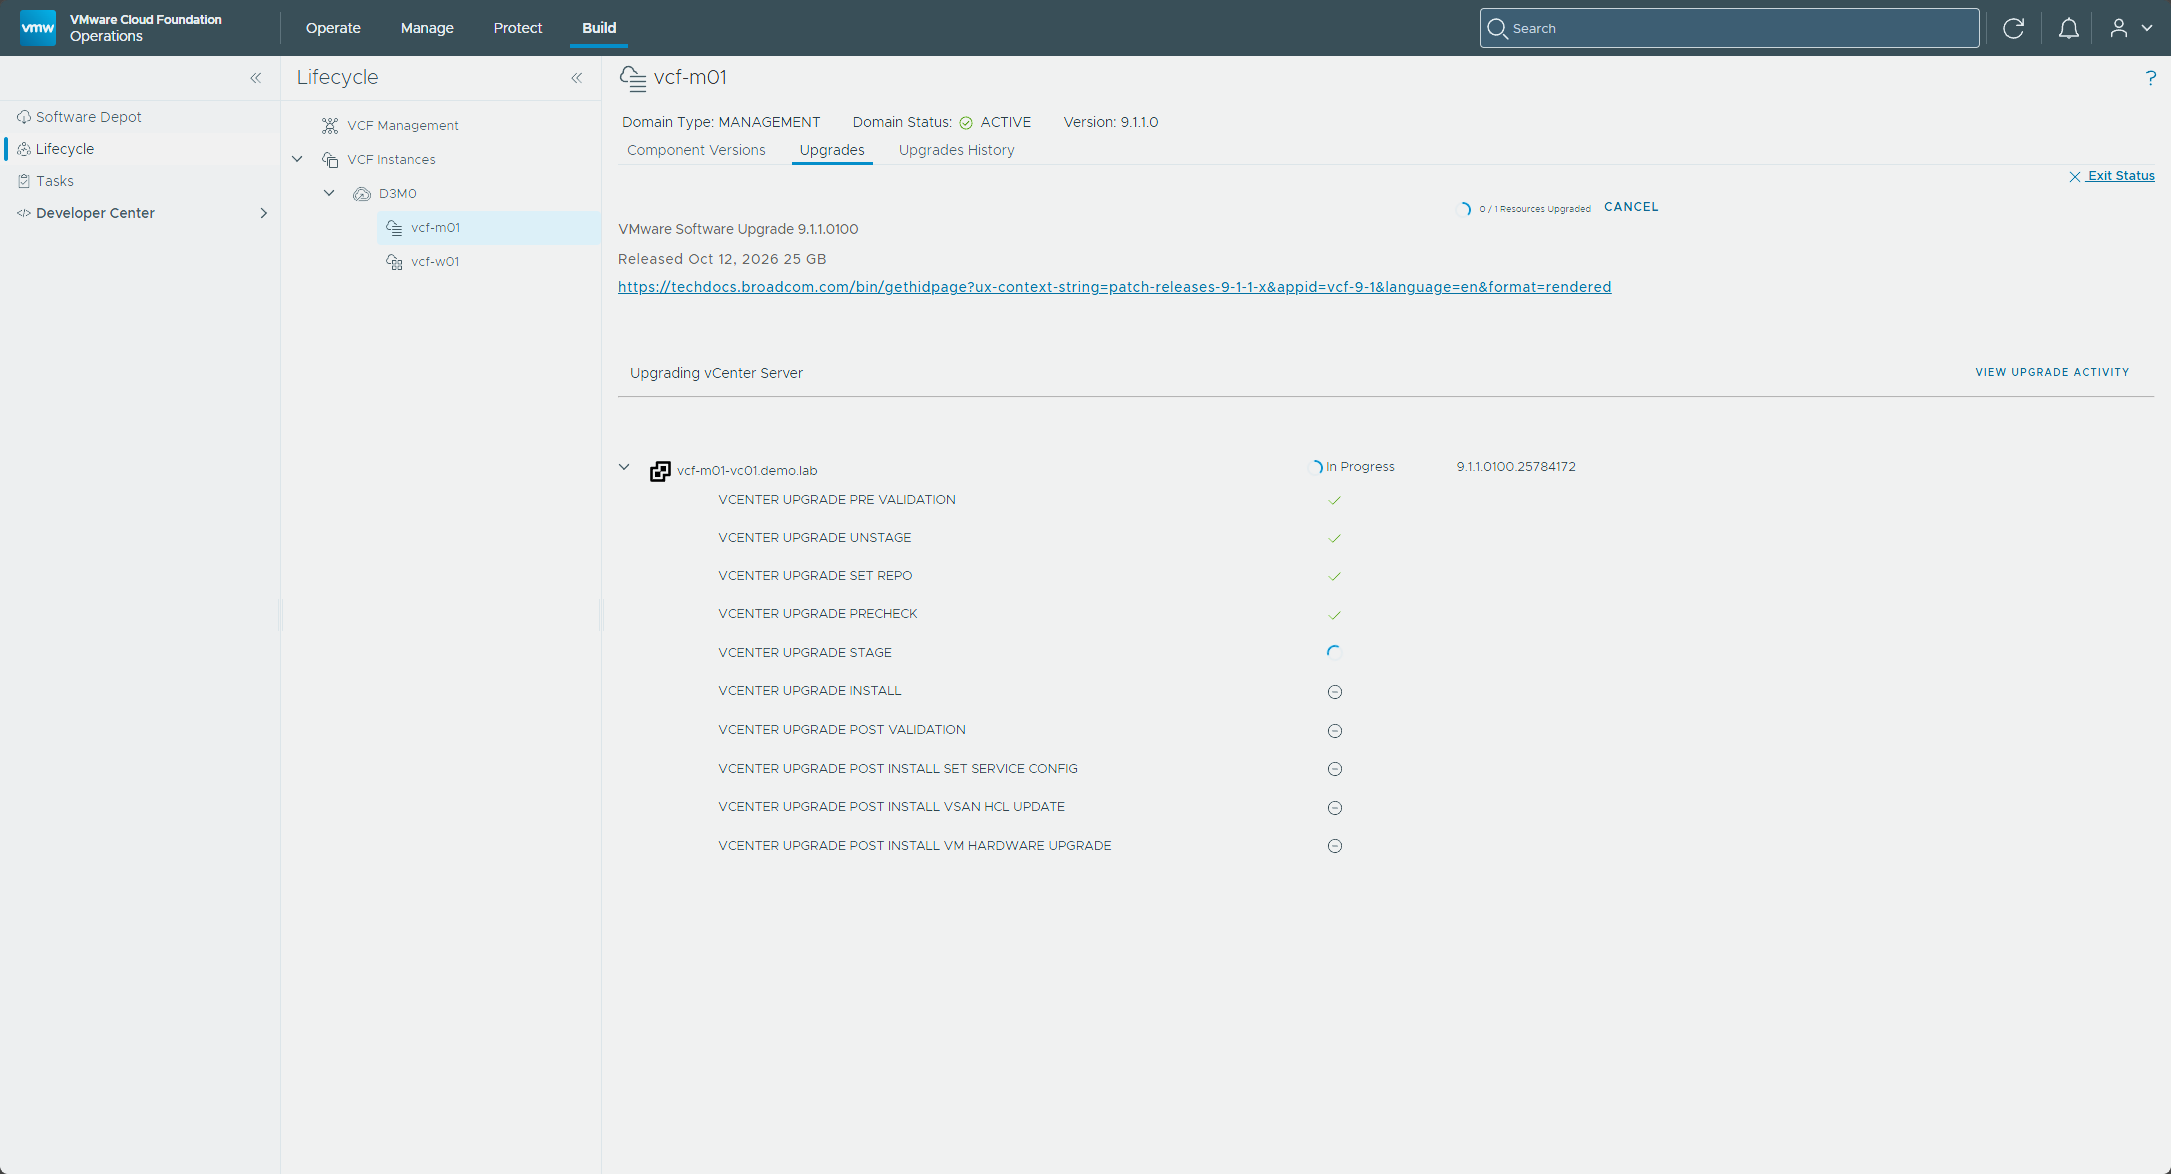Open Tasks in the sidebar
The image size is (2171, 1174).
pos(55,181)
